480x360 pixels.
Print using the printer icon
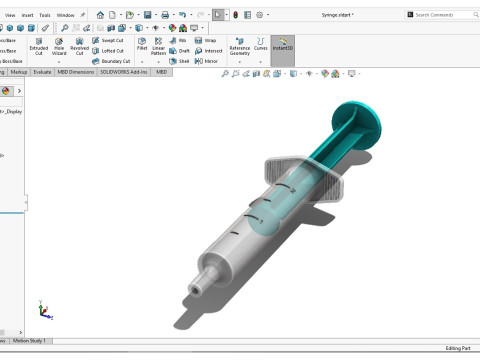point(165,15)
